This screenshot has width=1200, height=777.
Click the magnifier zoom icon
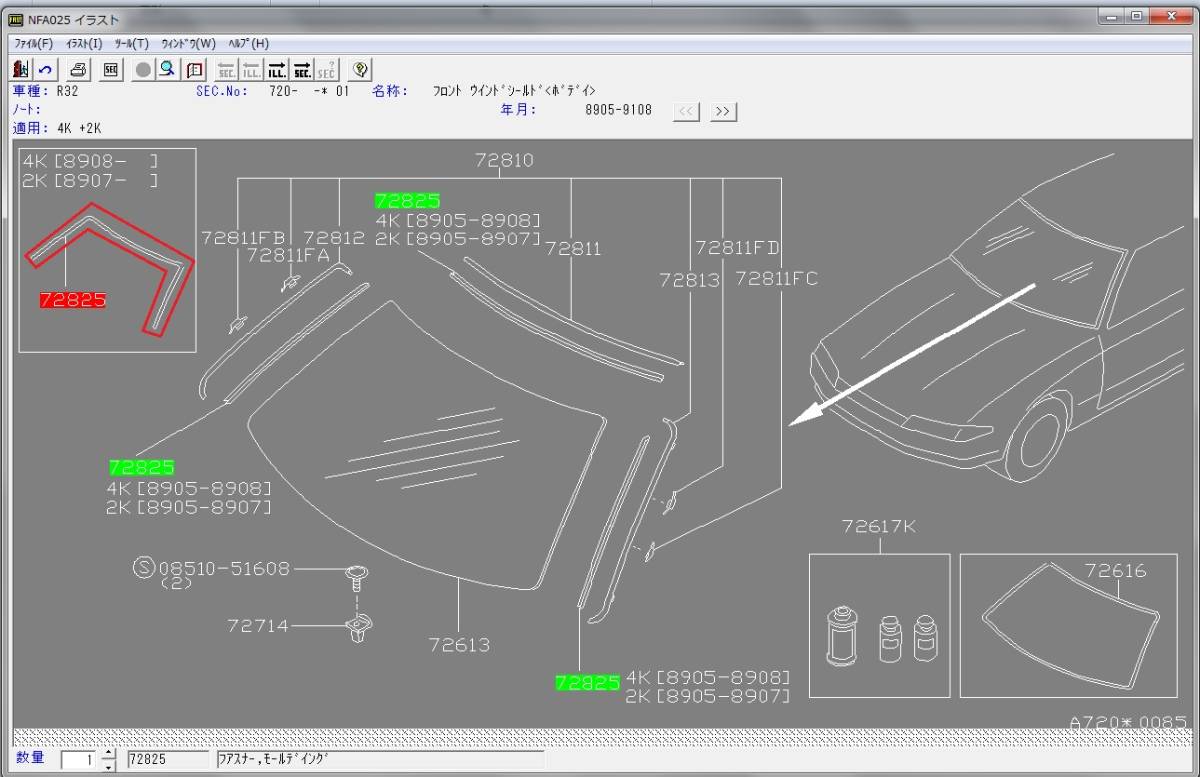pyautogui.click(x=168, y=69)
